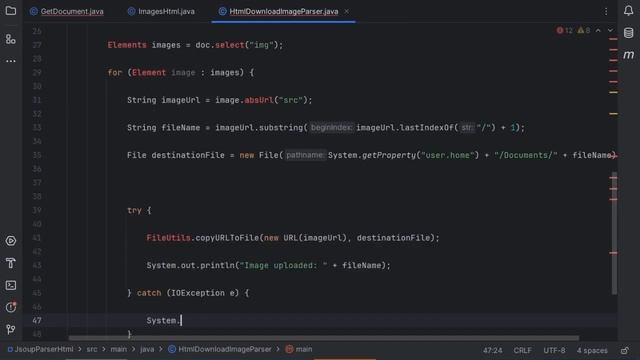Viewport: 640px width, 360px height.
Task: Open the Structure tool window icon
Action: [x=11, y=39]
